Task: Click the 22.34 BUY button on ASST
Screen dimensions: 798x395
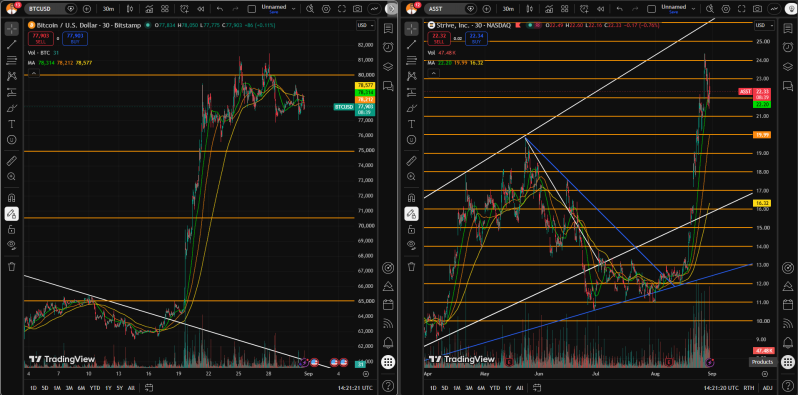Action: coord(476,39)
